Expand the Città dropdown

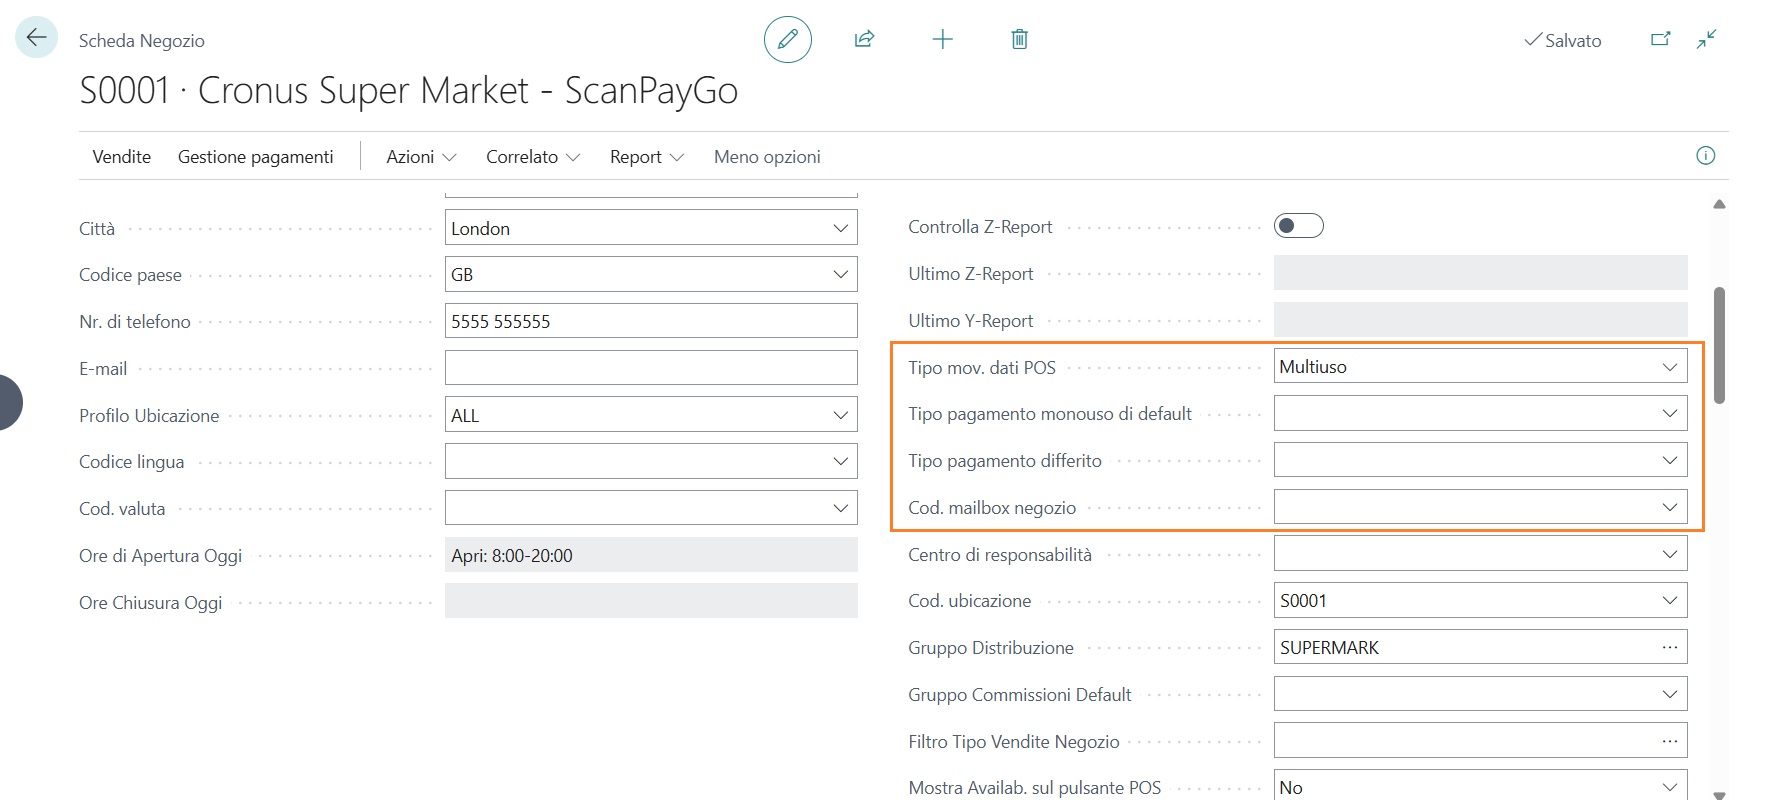[841, 228]
